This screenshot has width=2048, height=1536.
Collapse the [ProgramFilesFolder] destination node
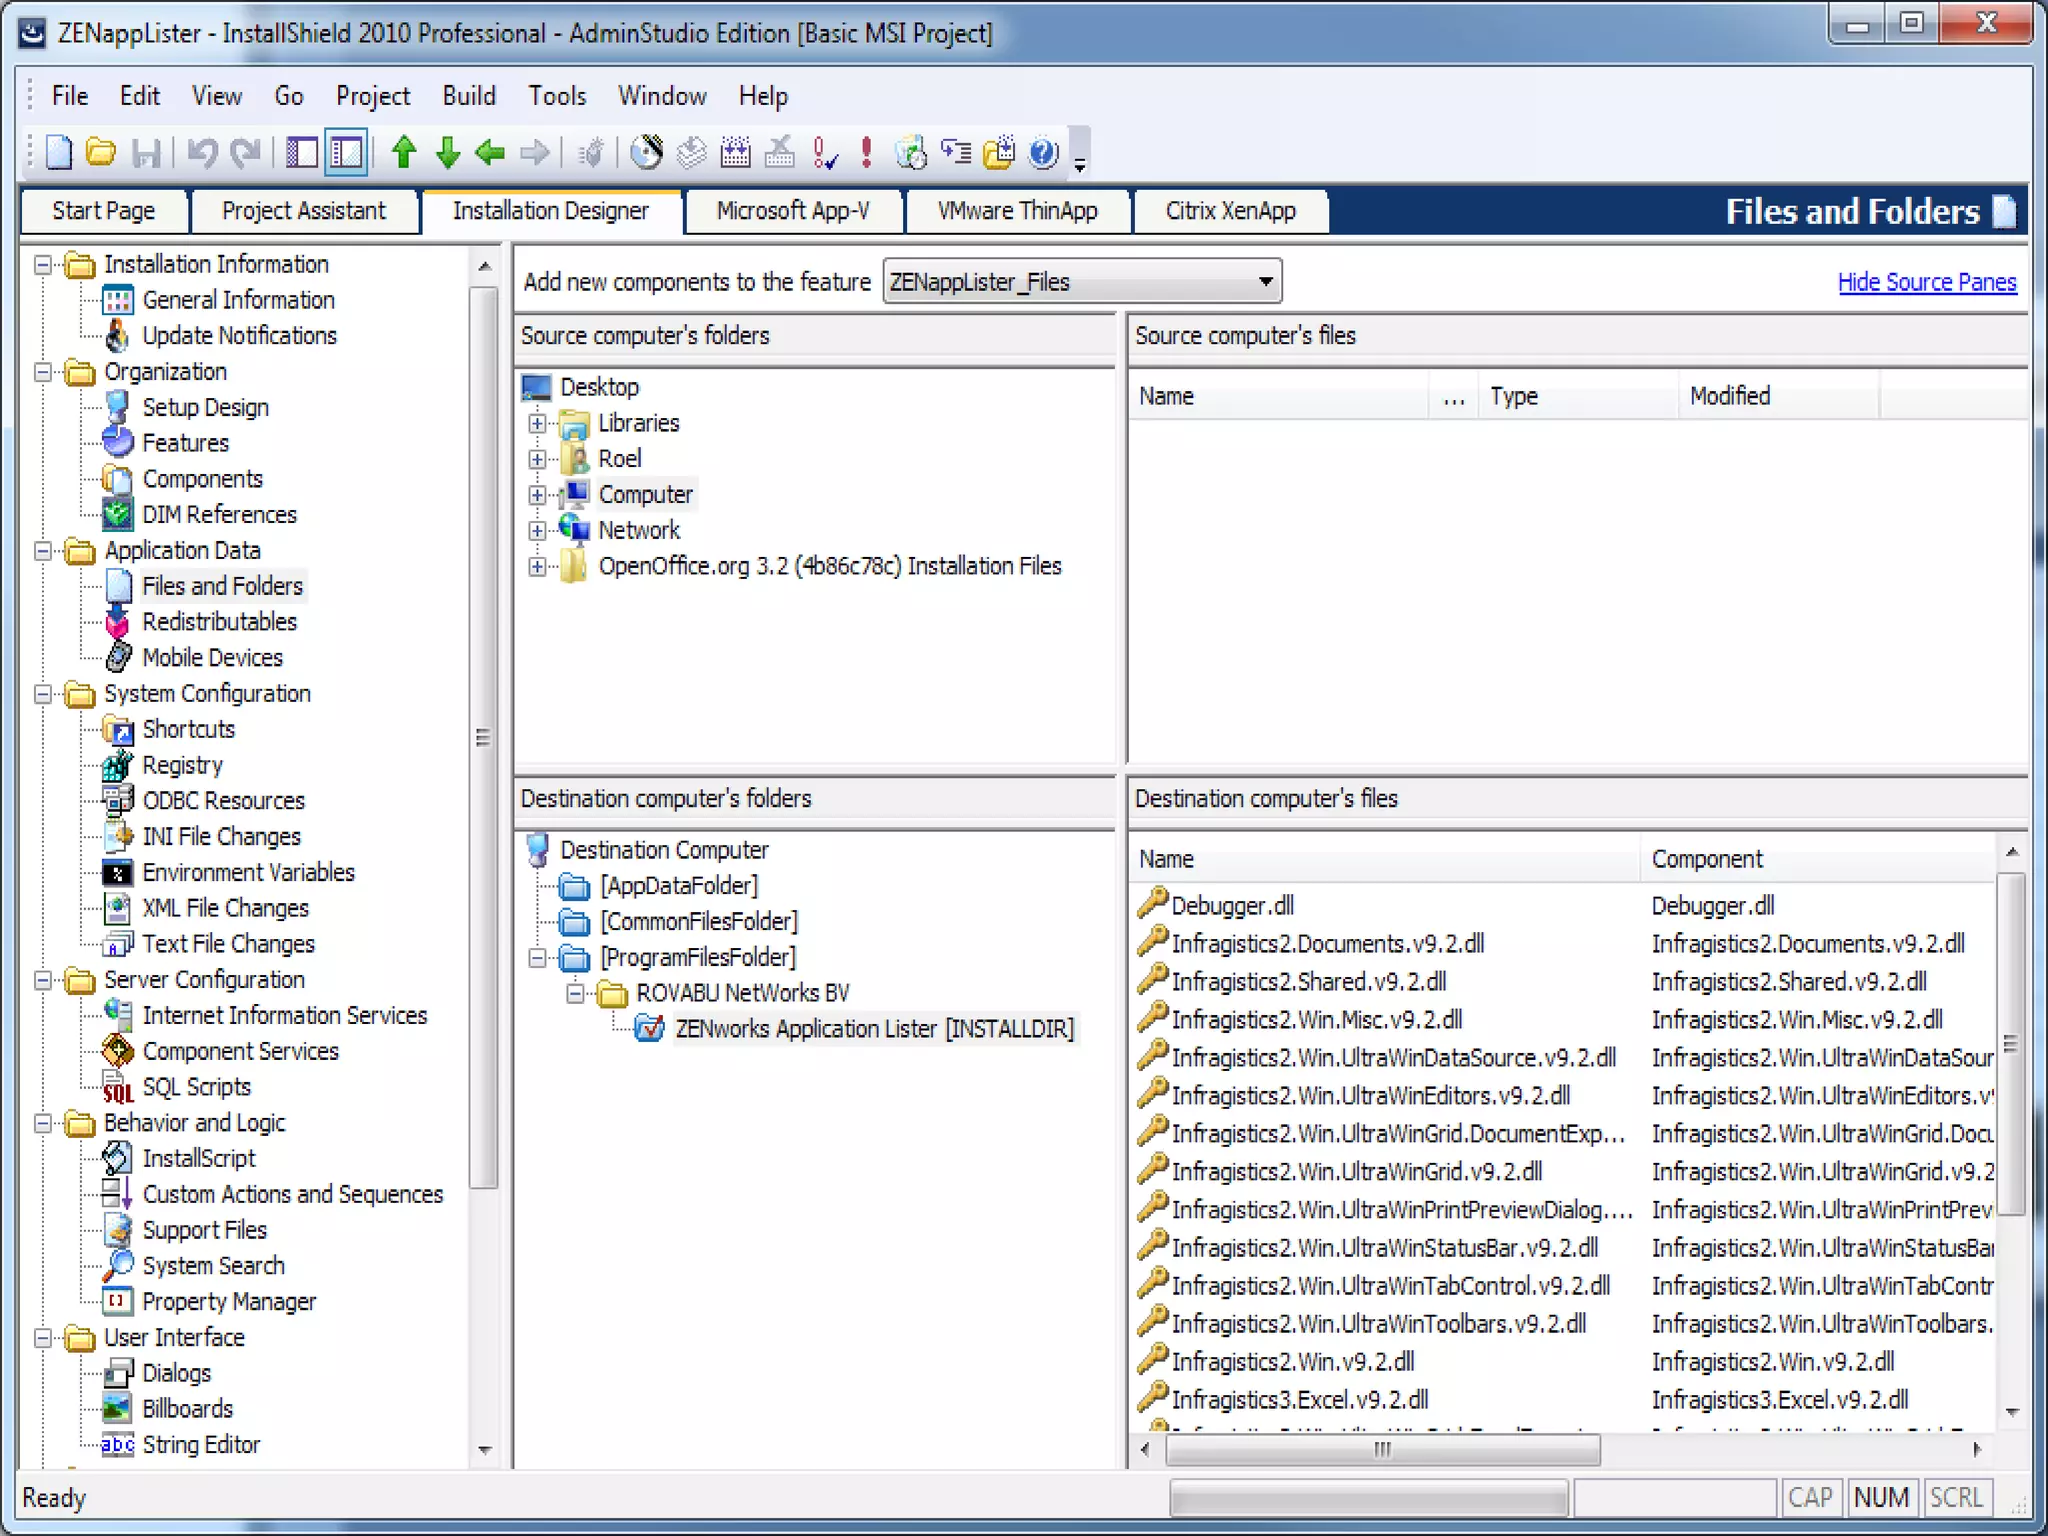click(537, 958)
